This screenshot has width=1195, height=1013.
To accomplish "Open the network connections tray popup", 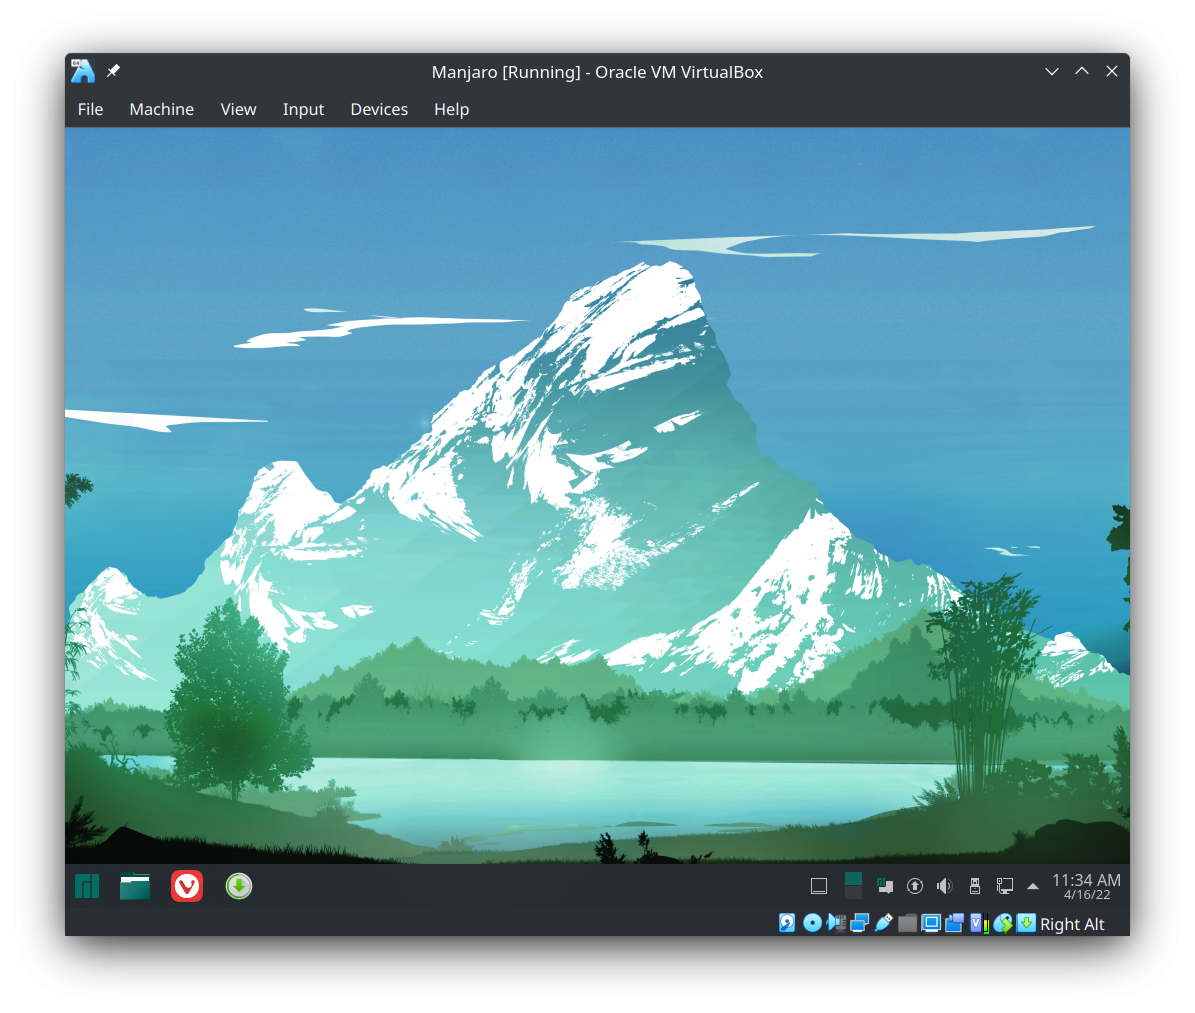I will pos(1004,886).
